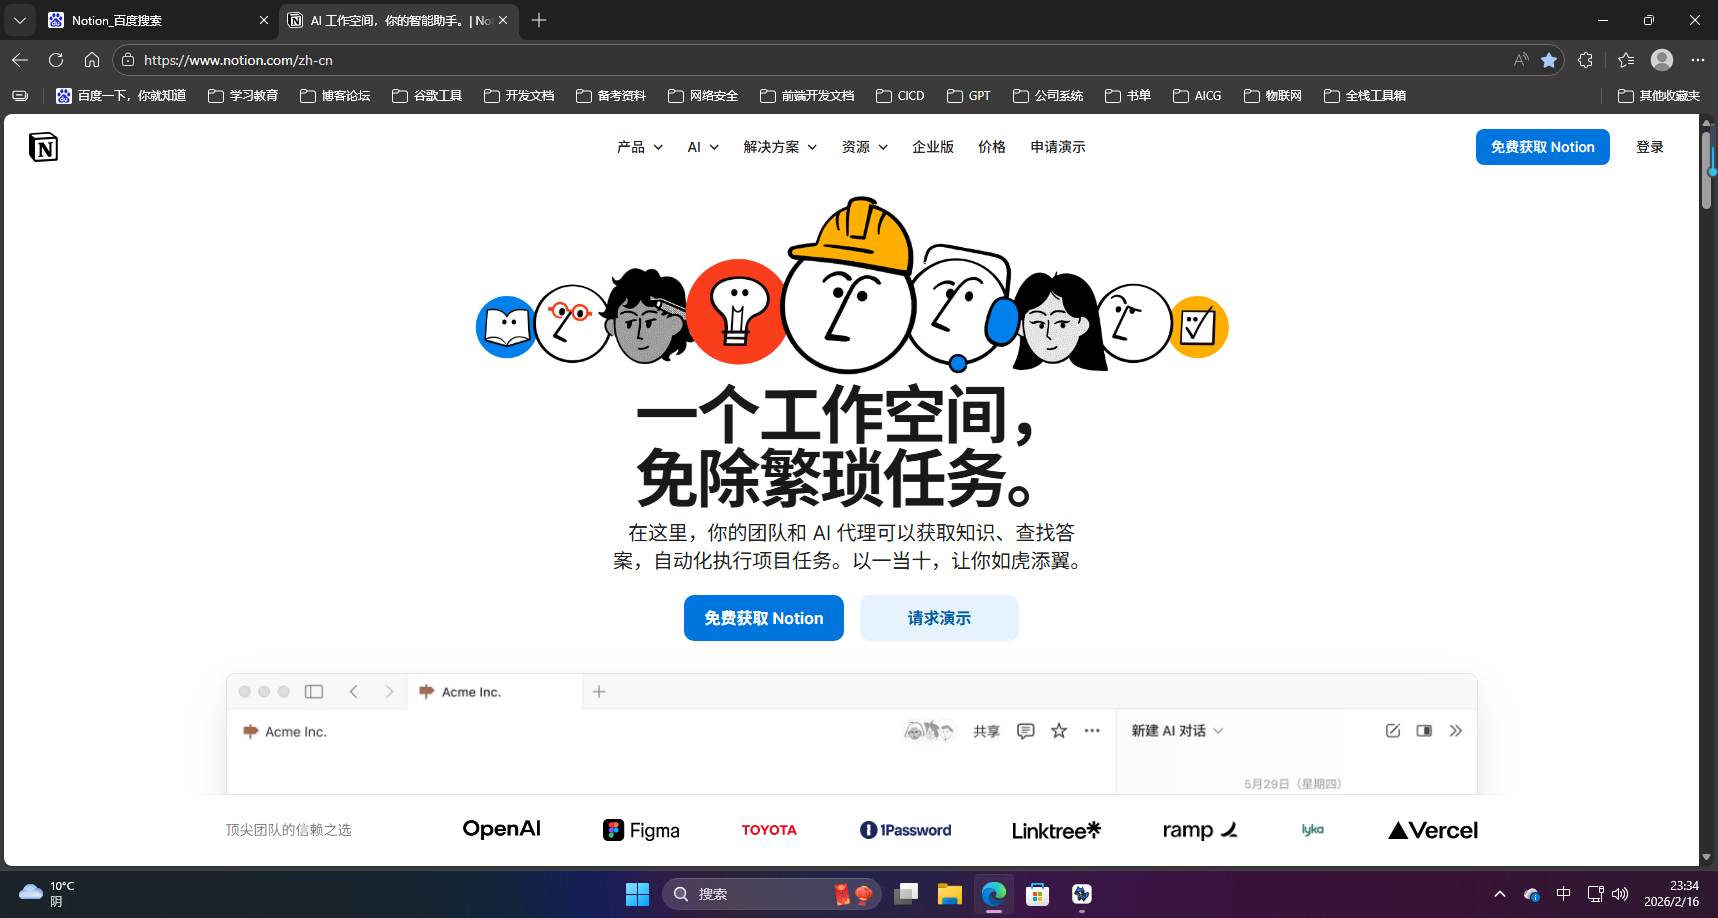Image resolution: width=1718 pixels, height=918 pixels.
Task: Open browser home page icon
Action: [x=92, y=60]
